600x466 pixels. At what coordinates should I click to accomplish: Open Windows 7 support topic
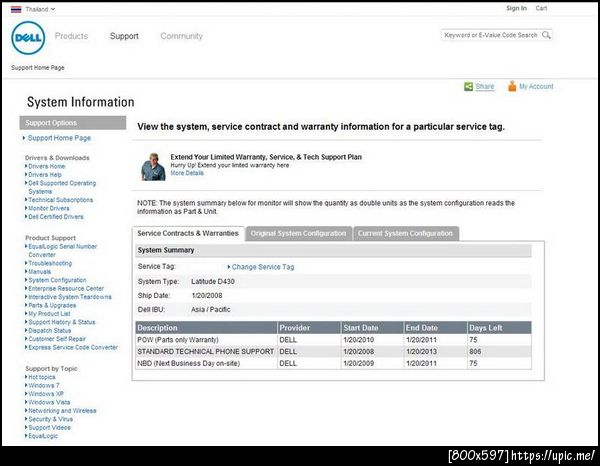click(44, 386)
